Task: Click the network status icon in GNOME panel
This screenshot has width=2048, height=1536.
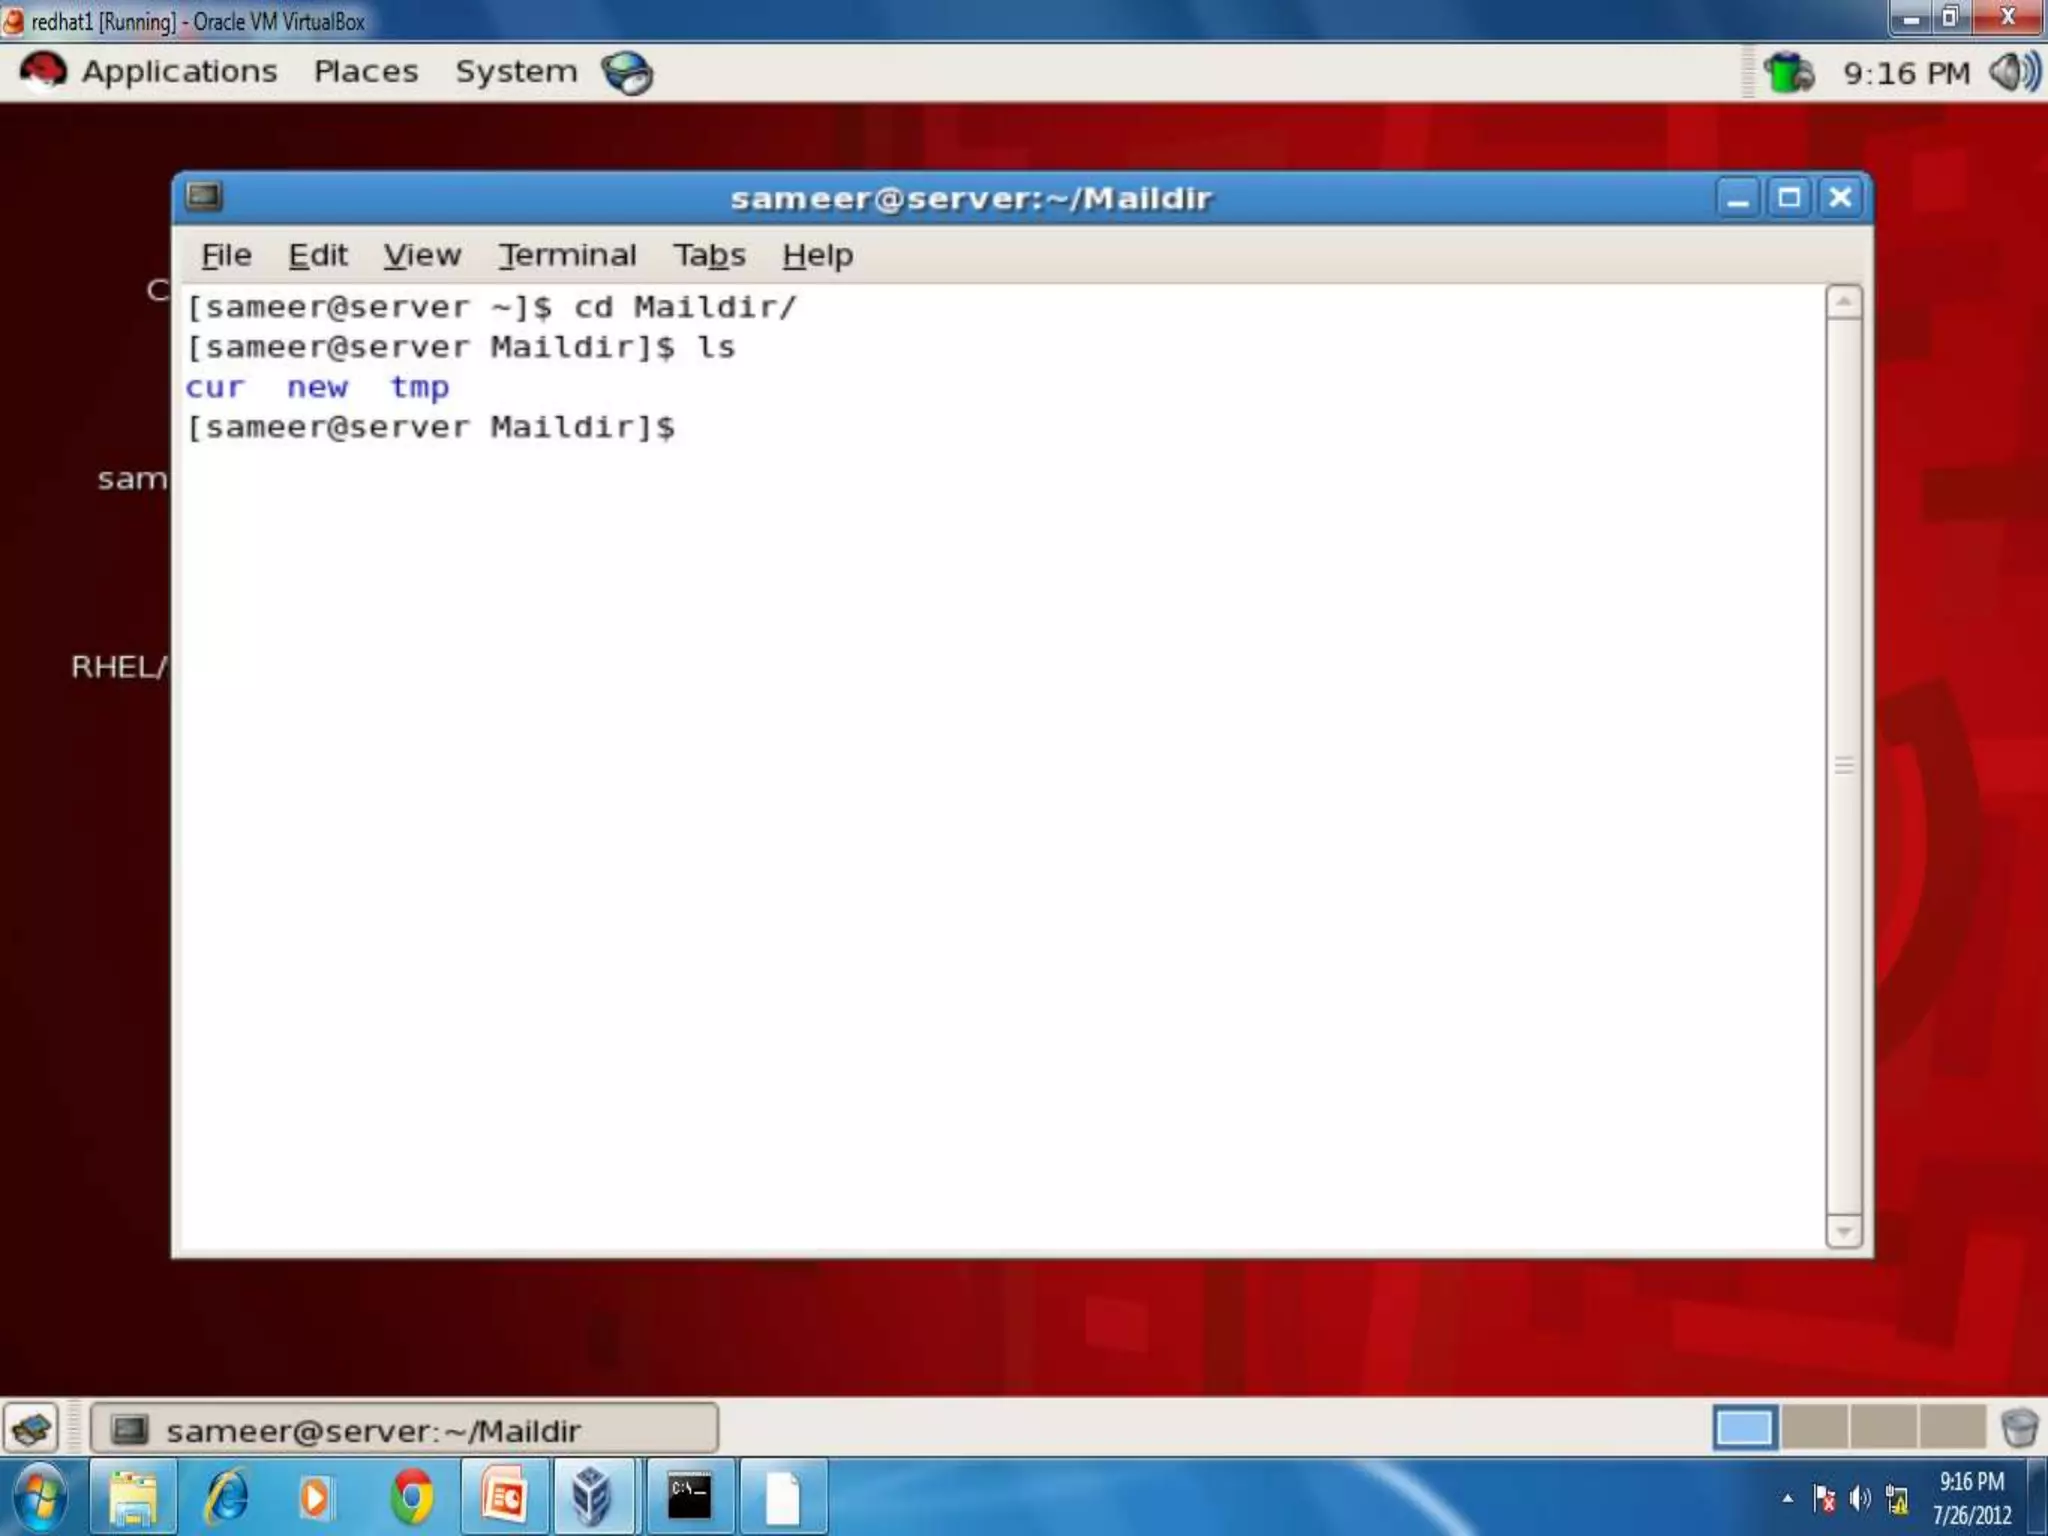Action: pyautogui.click(x=1788, y=73)
